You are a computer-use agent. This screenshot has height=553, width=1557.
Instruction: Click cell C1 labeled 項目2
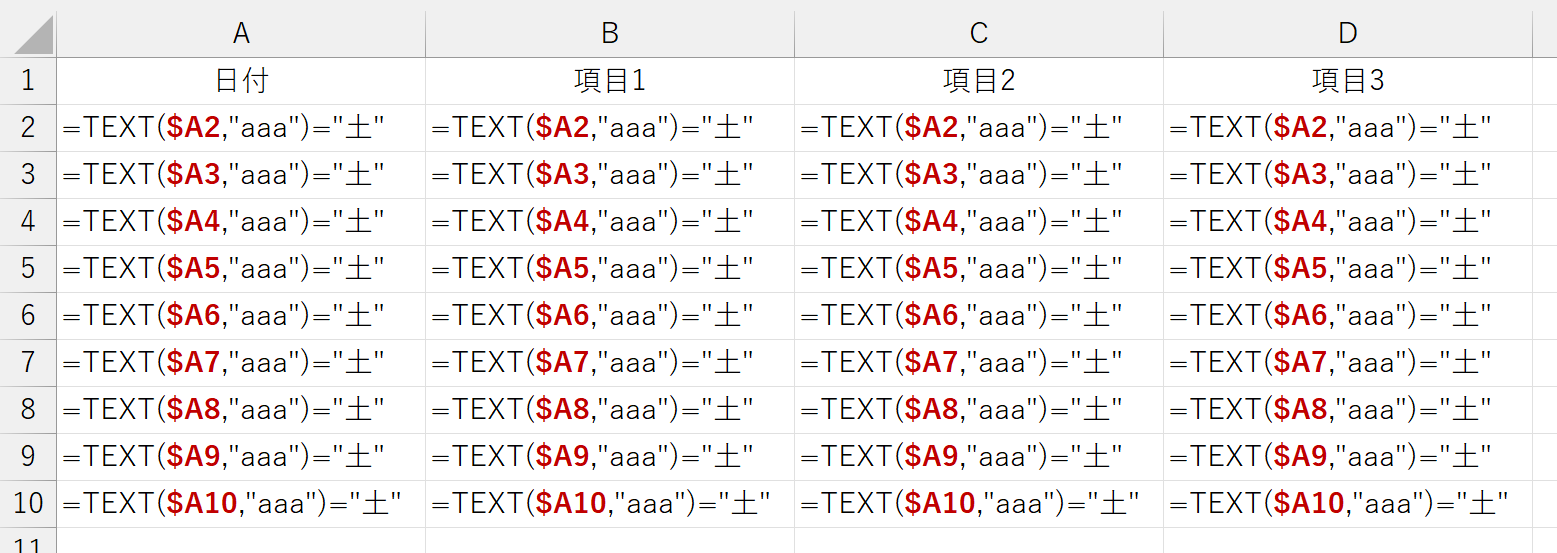979,81
